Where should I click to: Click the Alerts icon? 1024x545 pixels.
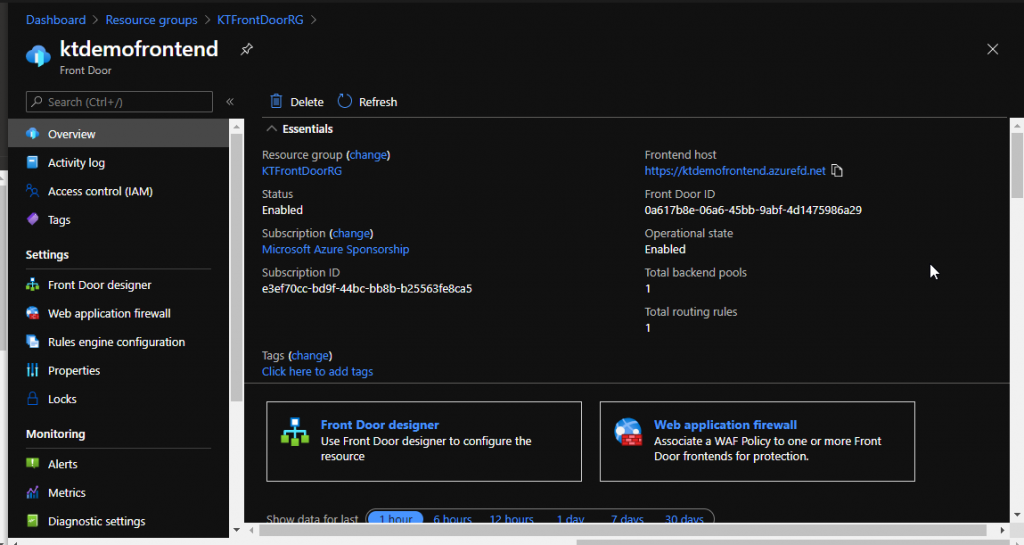pos(33,463)
